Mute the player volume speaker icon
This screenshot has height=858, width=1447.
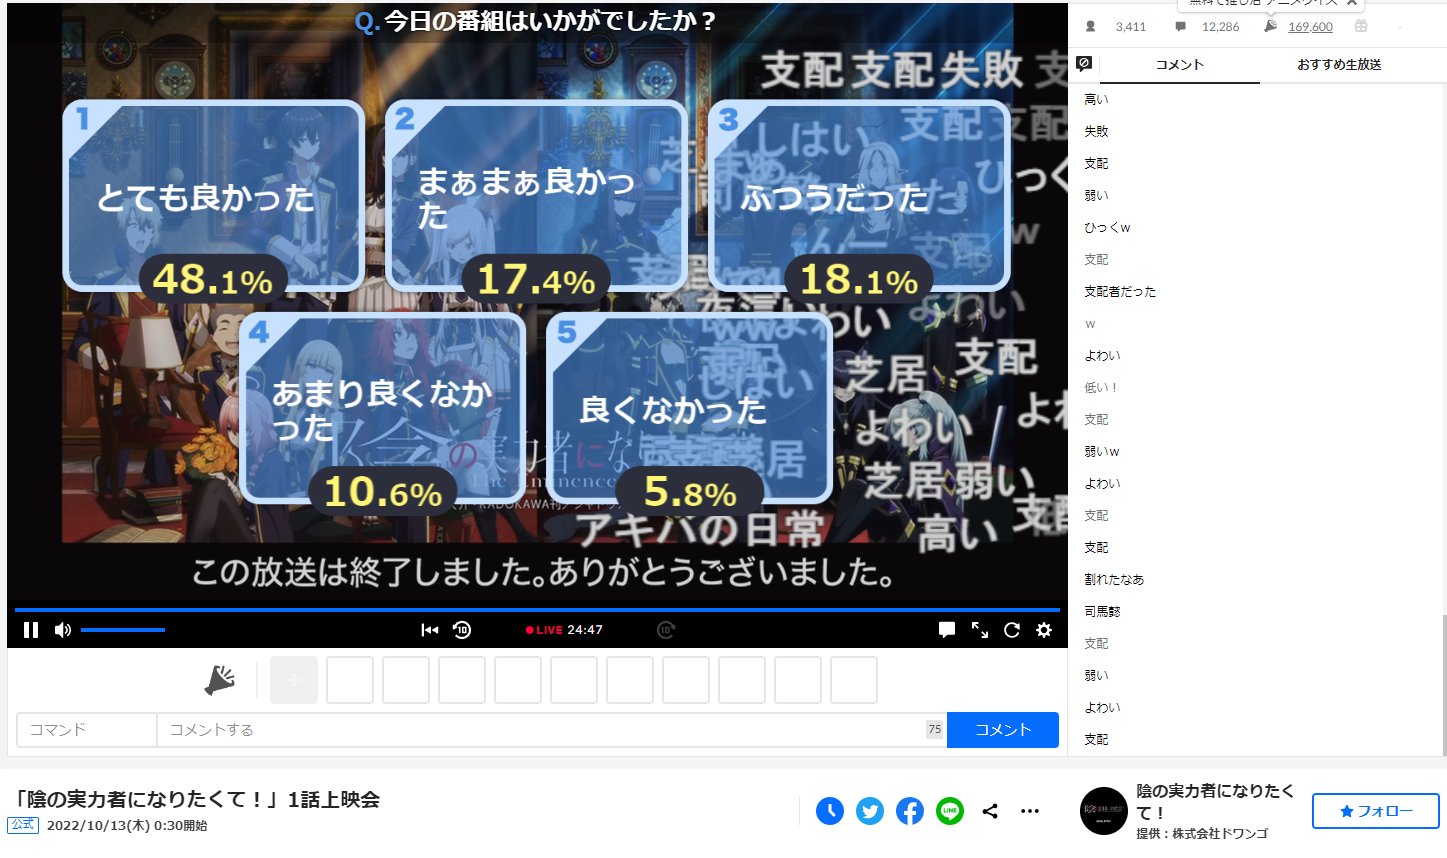63,630
